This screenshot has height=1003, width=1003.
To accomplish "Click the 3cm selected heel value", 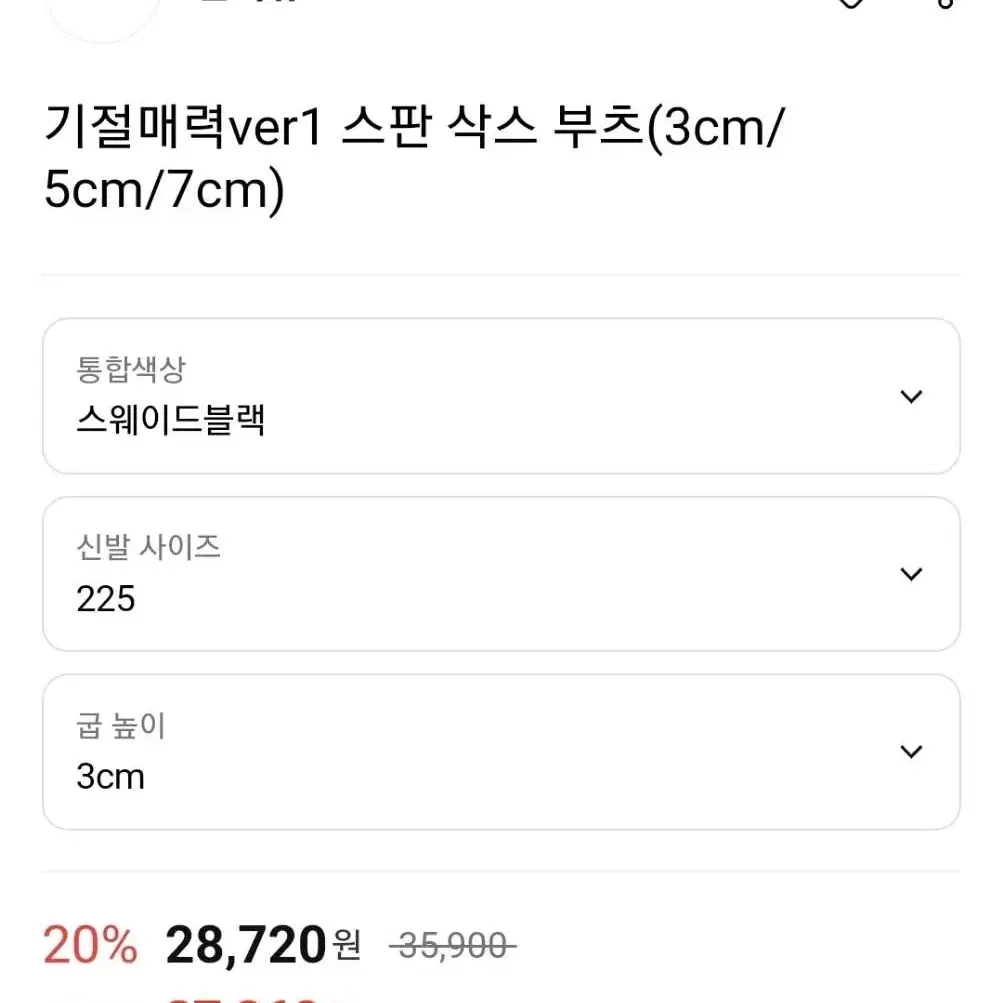I will point(110,777).
